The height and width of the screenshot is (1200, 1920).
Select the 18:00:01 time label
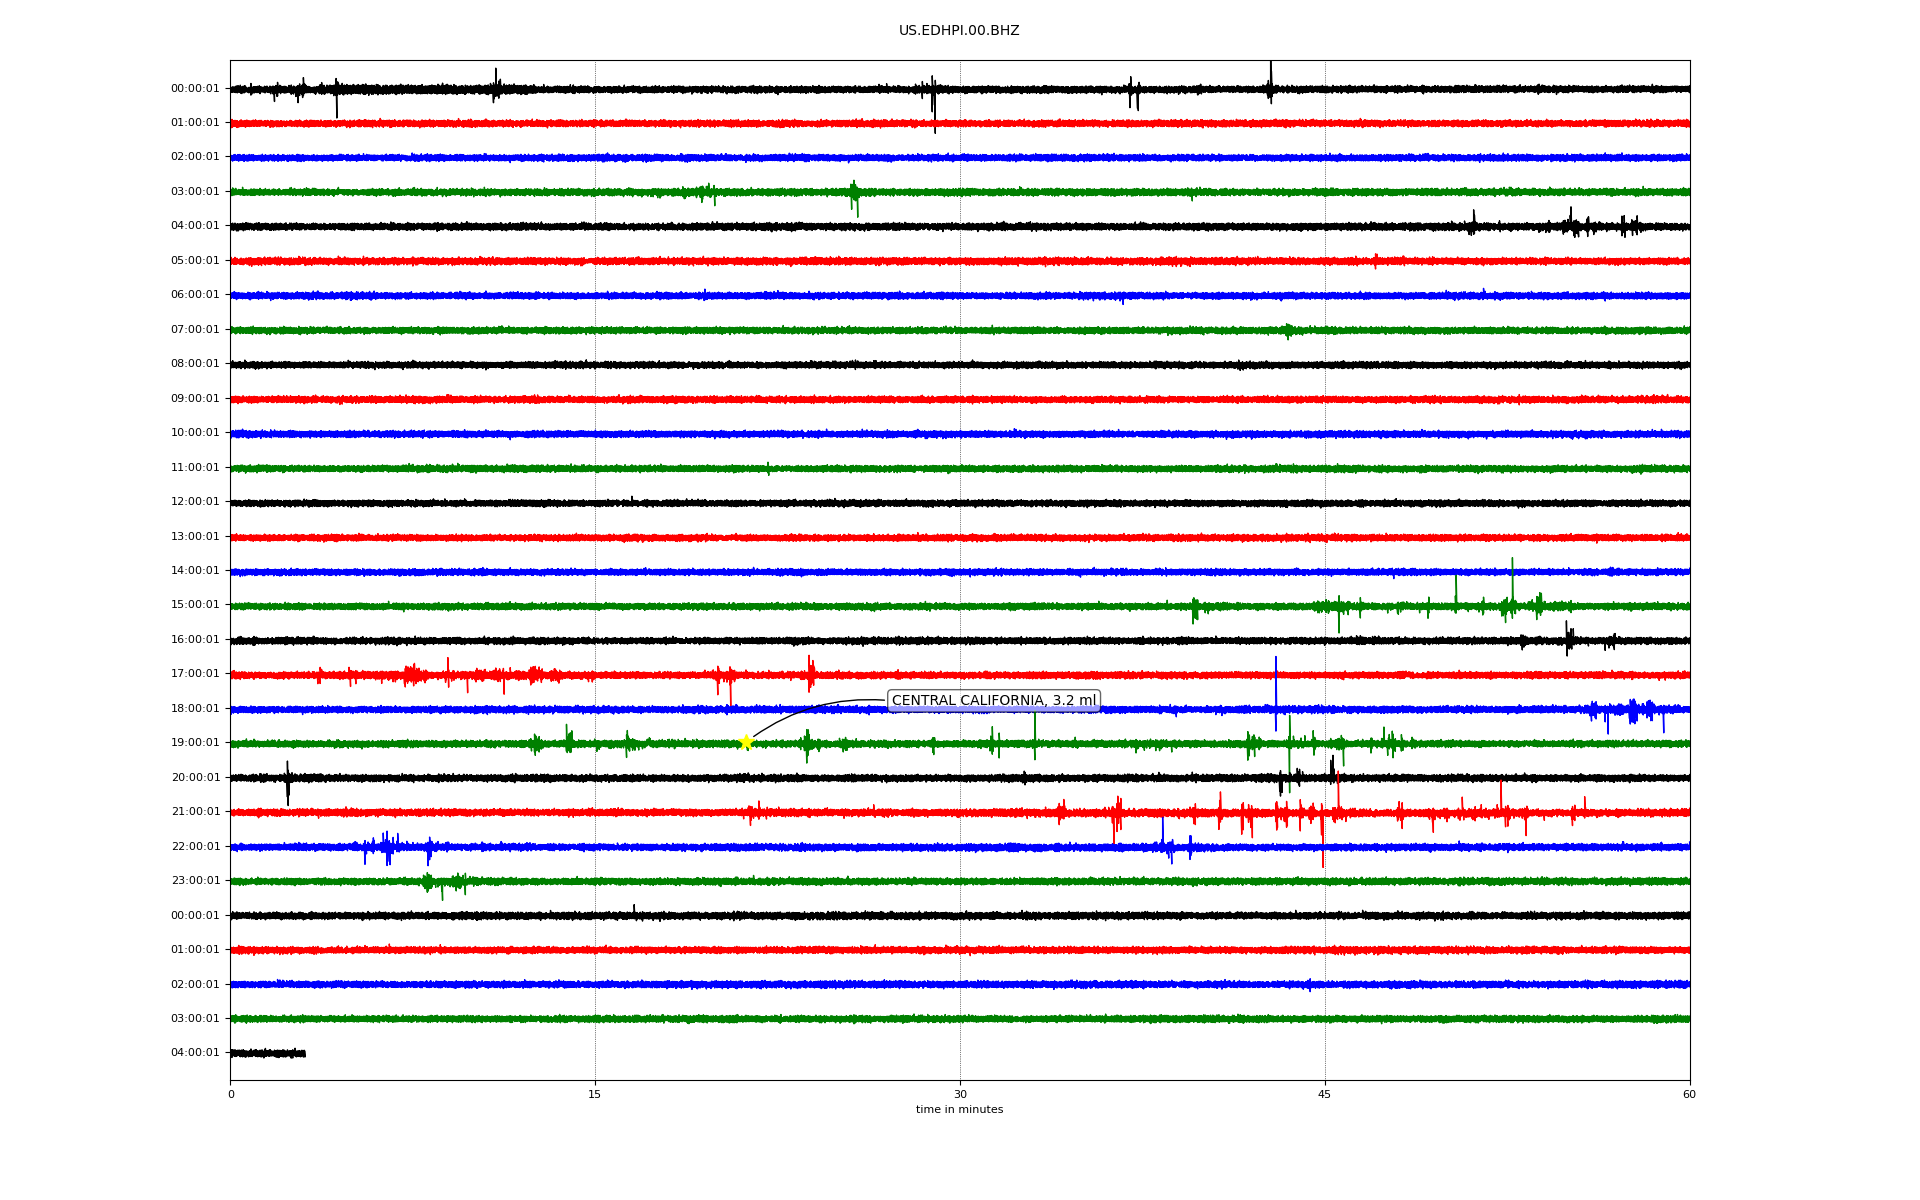pos(195,709)
